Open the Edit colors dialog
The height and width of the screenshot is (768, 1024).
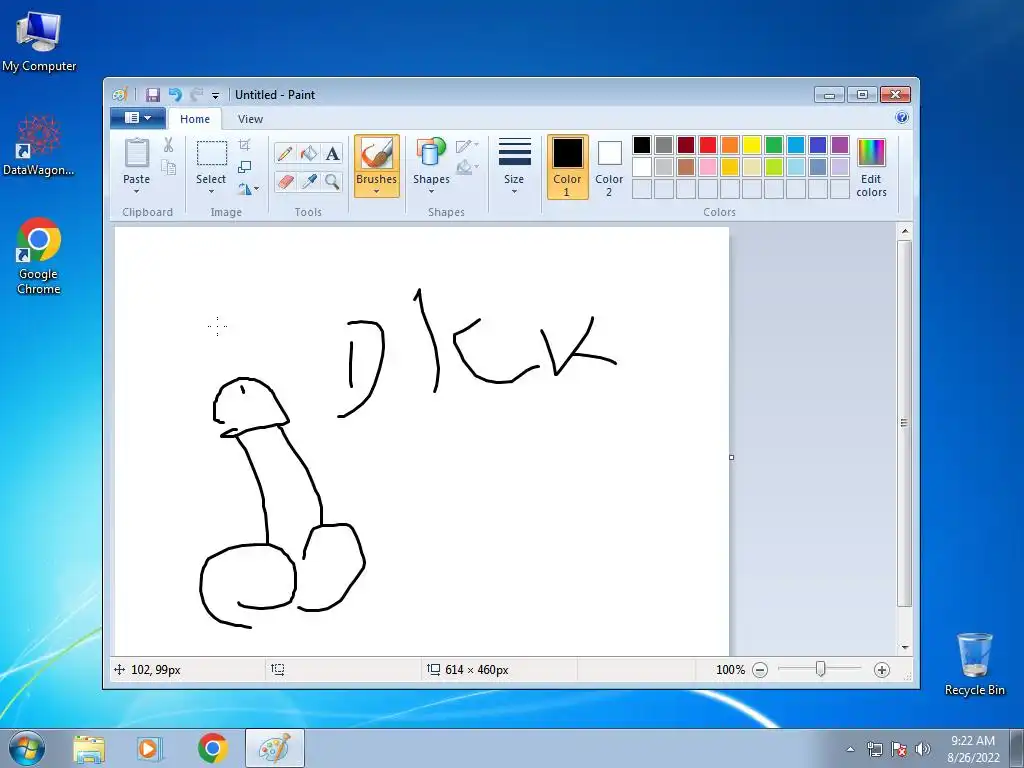coord(871,167)
